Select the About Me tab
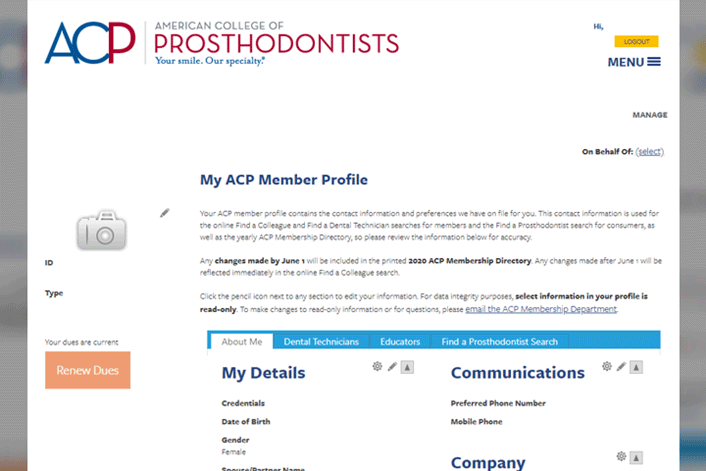The image size is (706, 471). pyautogui.click(x=241, y=342)
